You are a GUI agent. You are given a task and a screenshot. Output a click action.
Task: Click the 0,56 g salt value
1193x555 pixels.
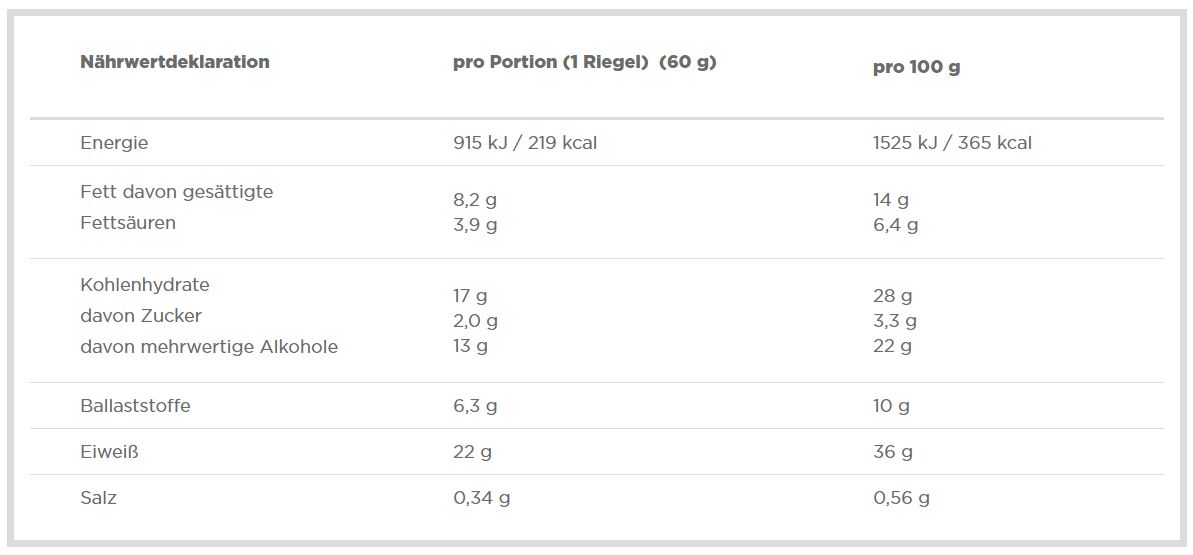point(901,498)
